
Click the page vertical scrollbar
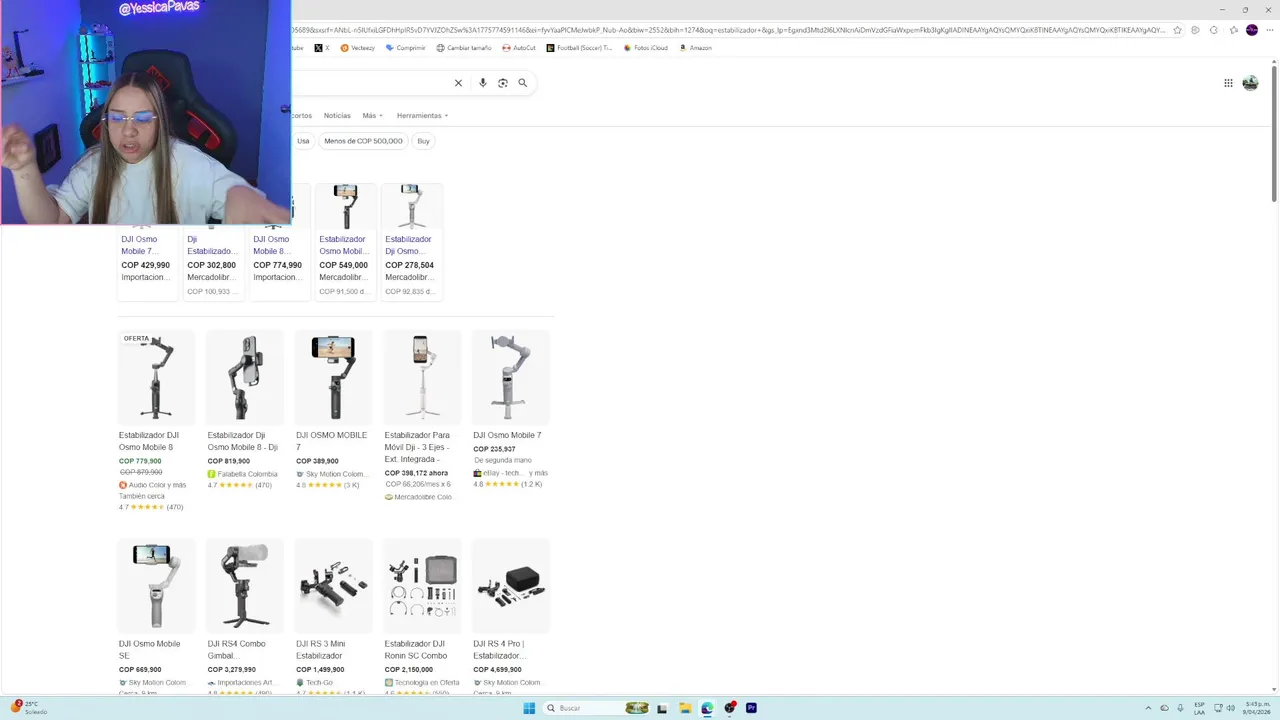coord(1274,133)
